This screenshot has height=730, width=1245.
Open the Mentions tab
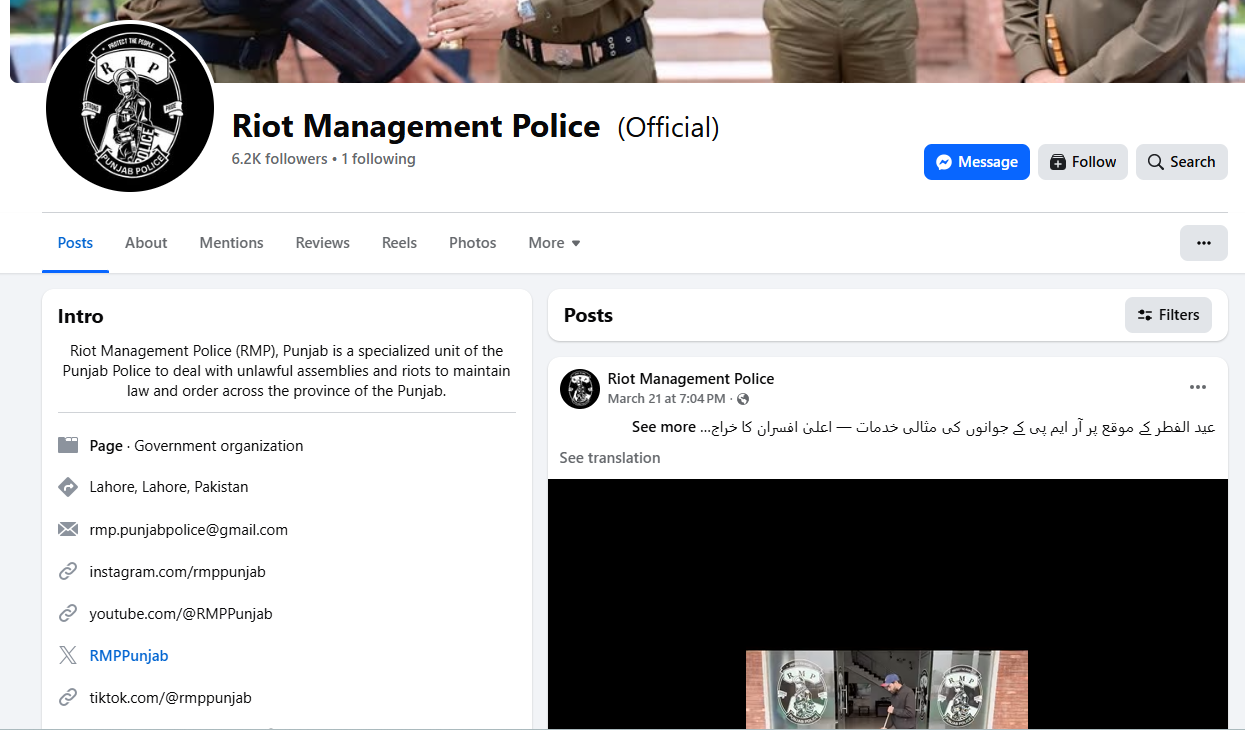[231, 243]
